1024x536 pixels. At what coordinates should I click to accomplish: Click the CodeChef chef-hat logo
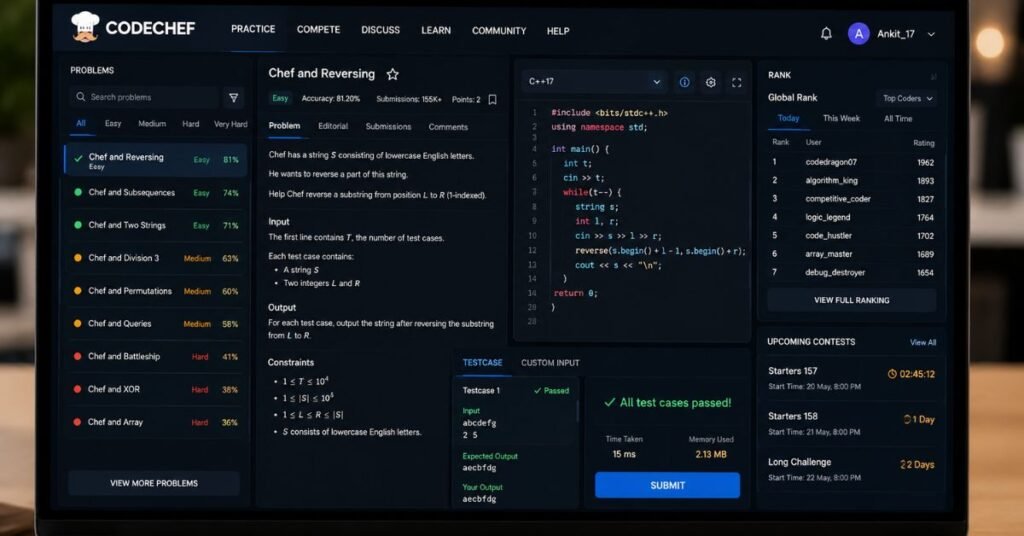[85, 27]
